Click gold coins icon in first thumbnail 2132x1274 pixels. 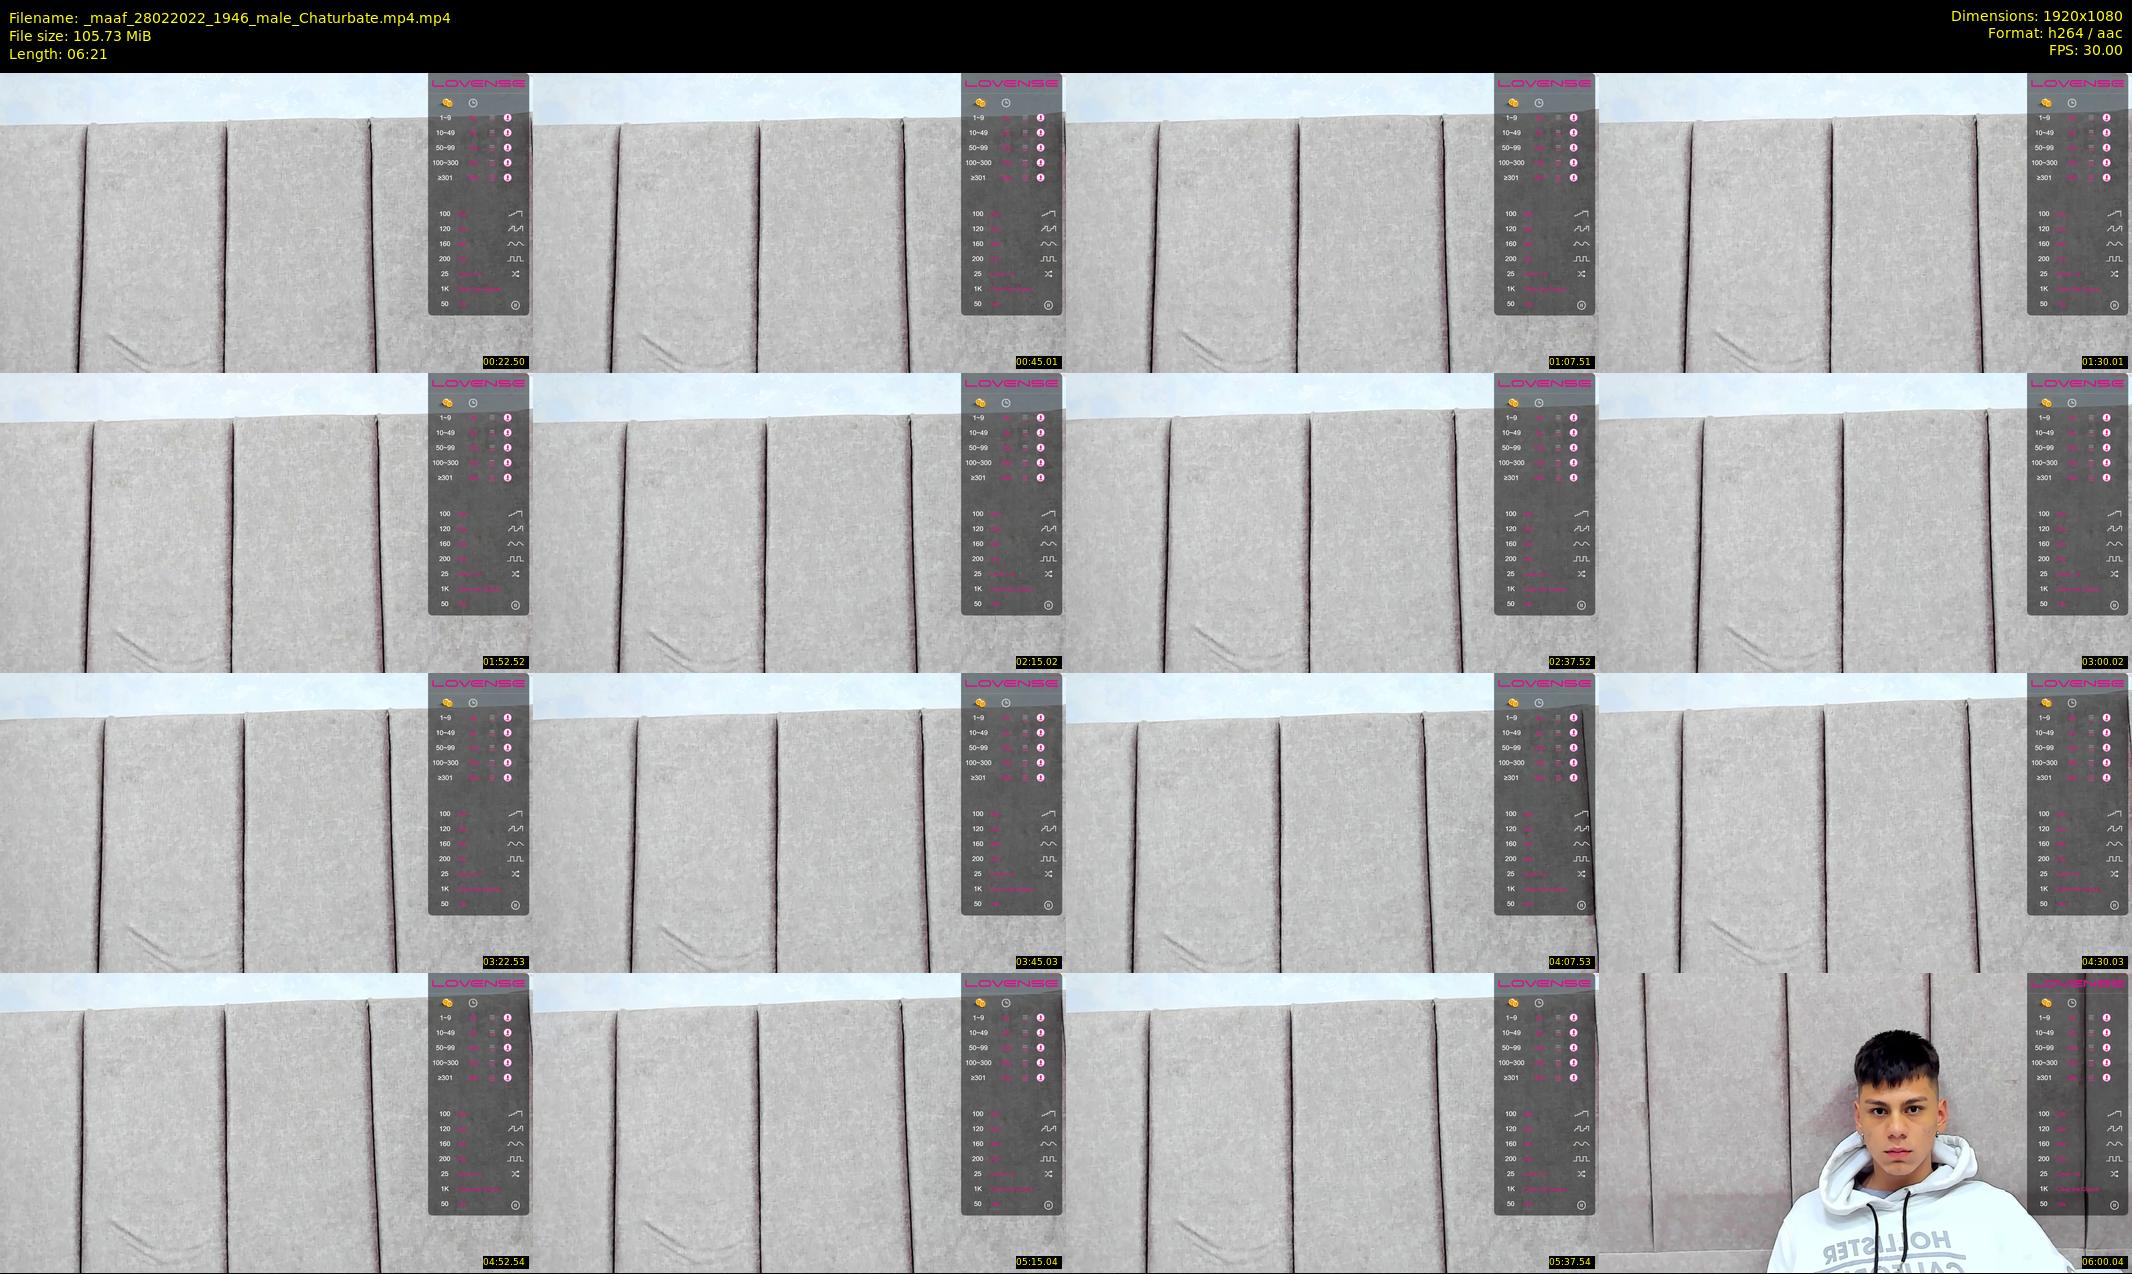tap(447, 103)
